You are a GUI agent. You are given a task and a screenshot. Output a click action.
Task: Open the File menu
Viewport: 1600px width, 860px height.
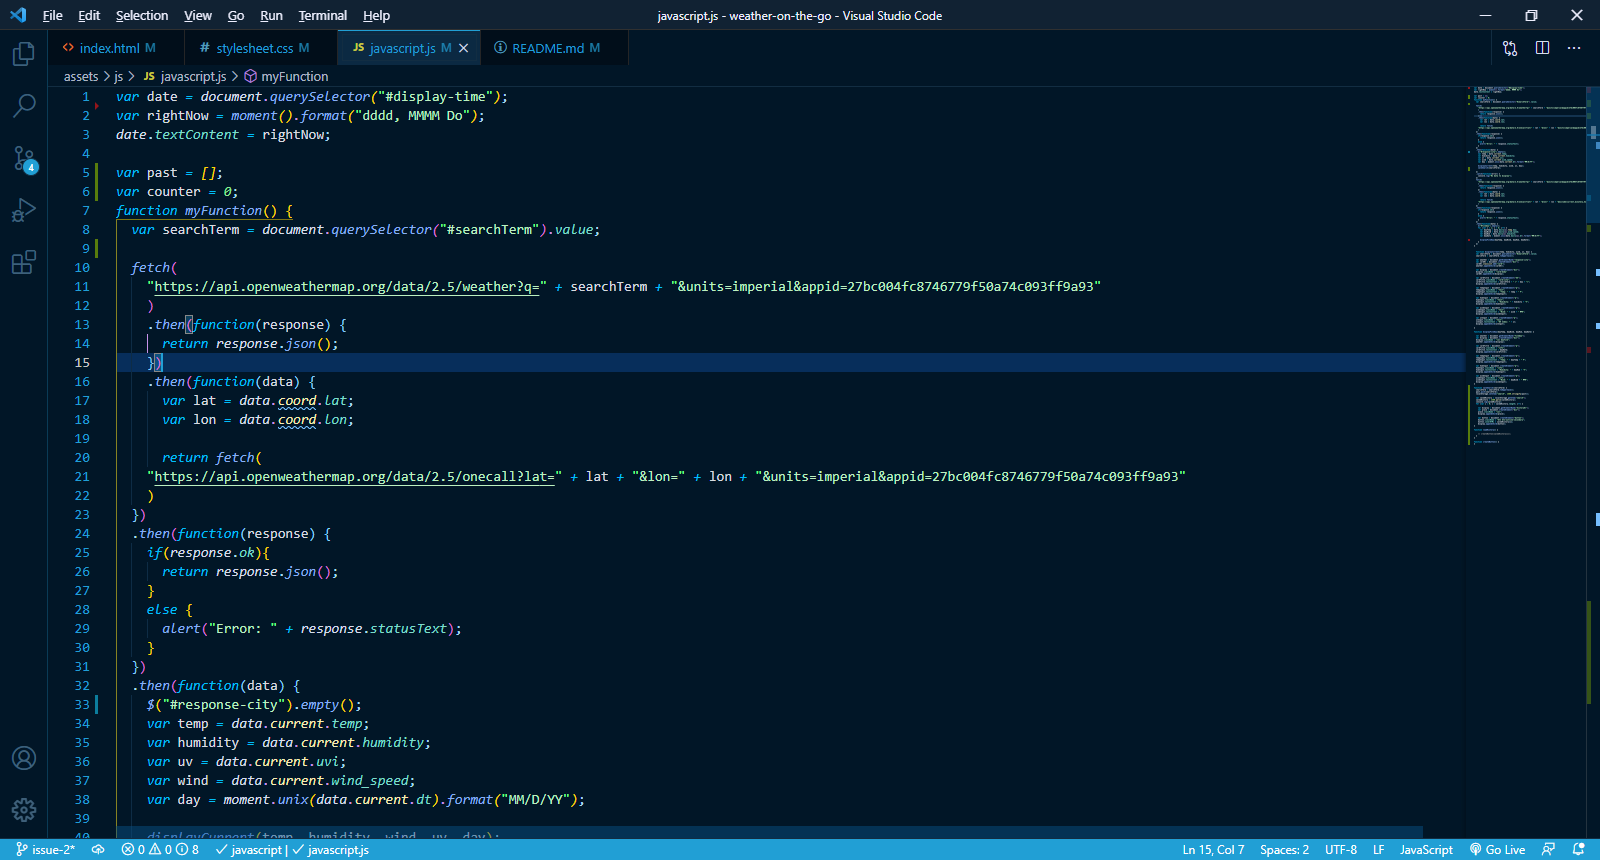coord(53,15)
